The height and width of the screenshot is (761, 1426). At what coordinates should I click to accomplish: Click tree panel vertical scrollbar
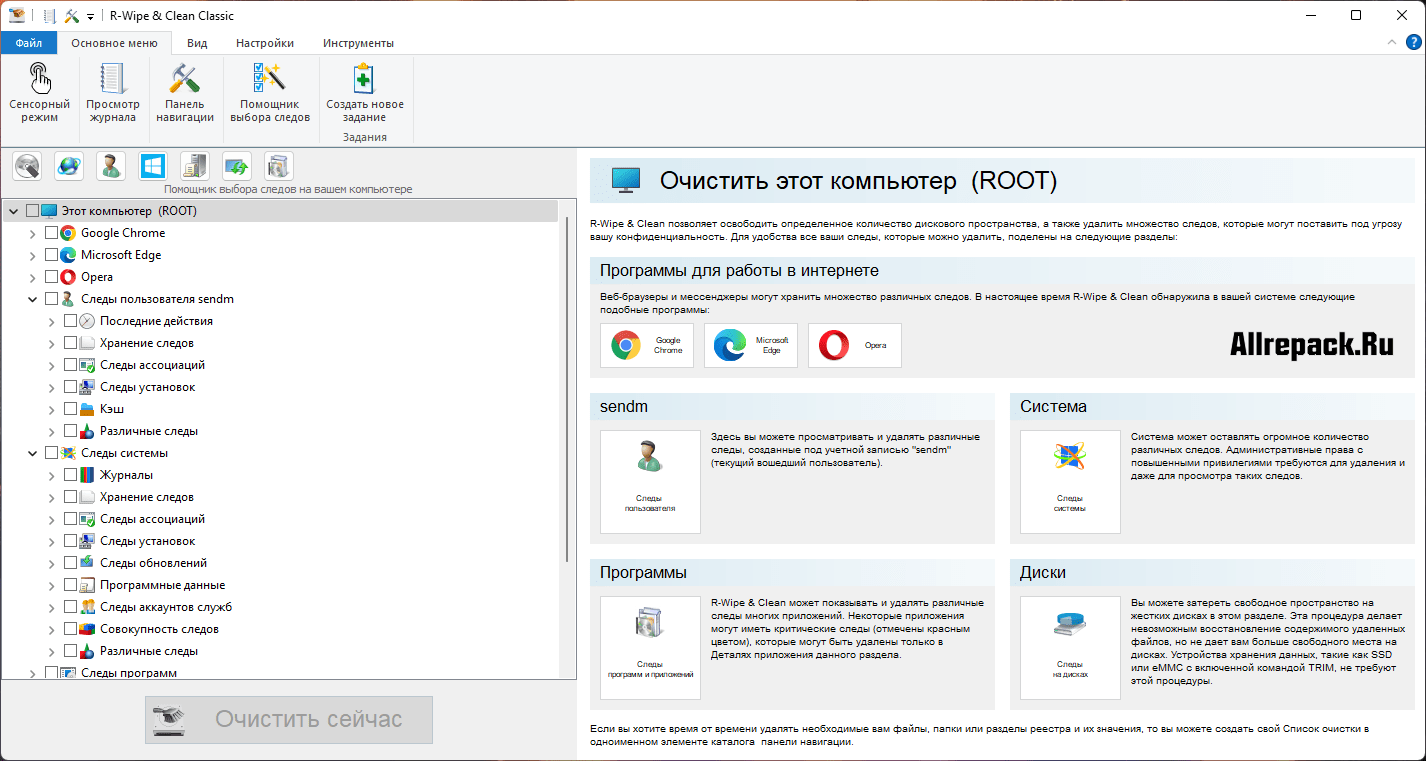pyautogui.click(x=568, y=390)
